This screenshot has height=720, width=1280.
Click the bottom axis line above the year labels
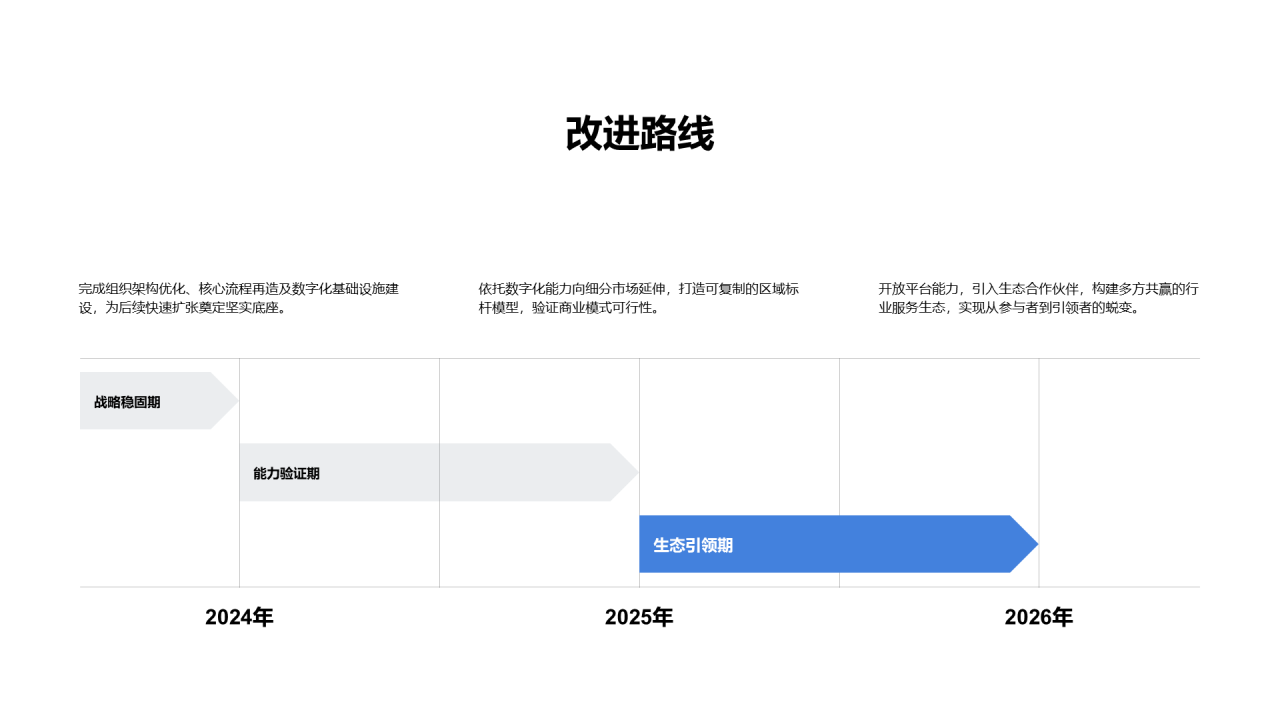[x=640, y=587]
